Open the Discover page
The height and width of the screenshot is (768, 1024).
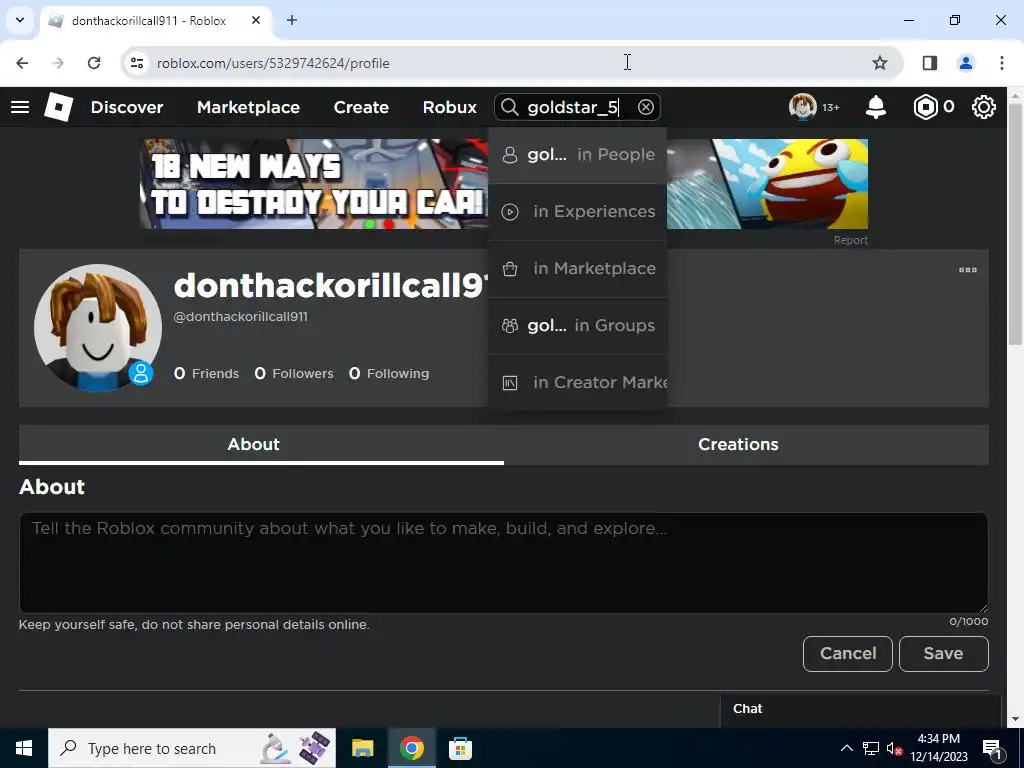[x=127, y=107]
